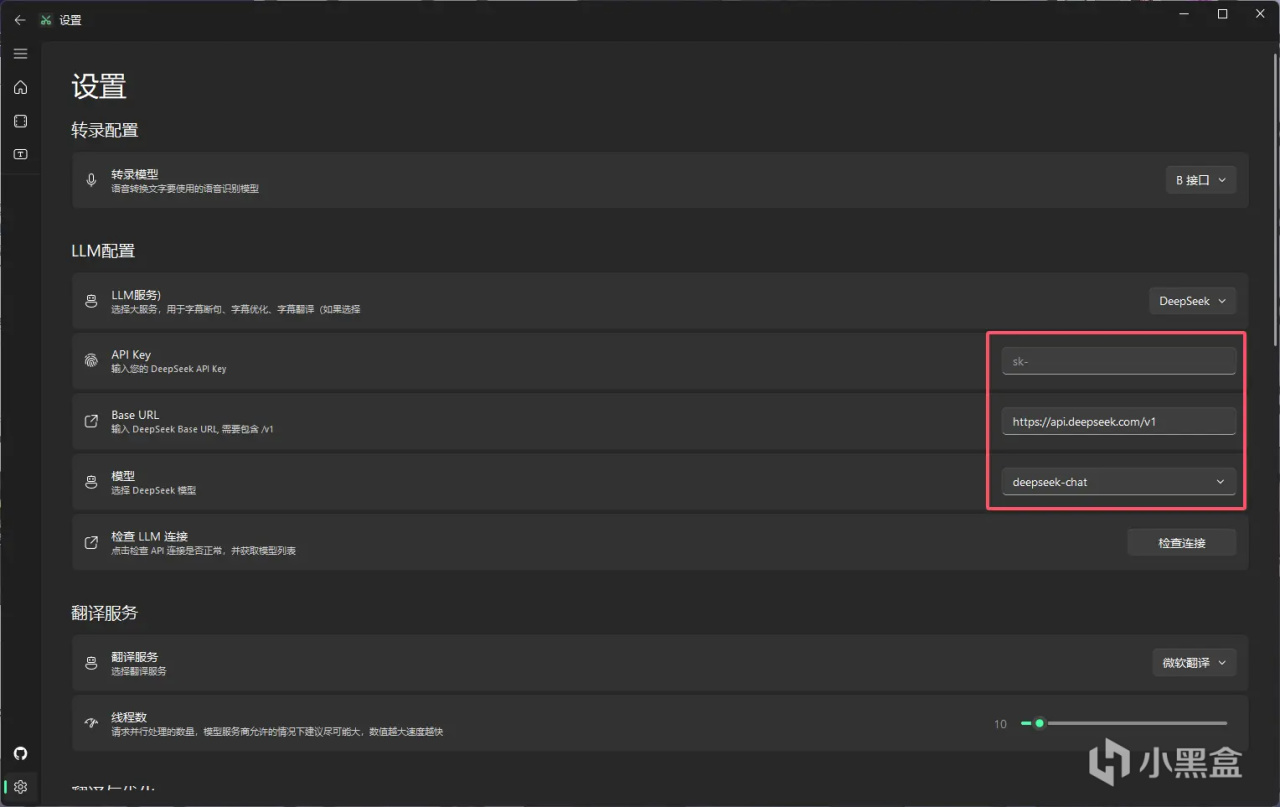Focus the Base URL input field

(1119, 421)
